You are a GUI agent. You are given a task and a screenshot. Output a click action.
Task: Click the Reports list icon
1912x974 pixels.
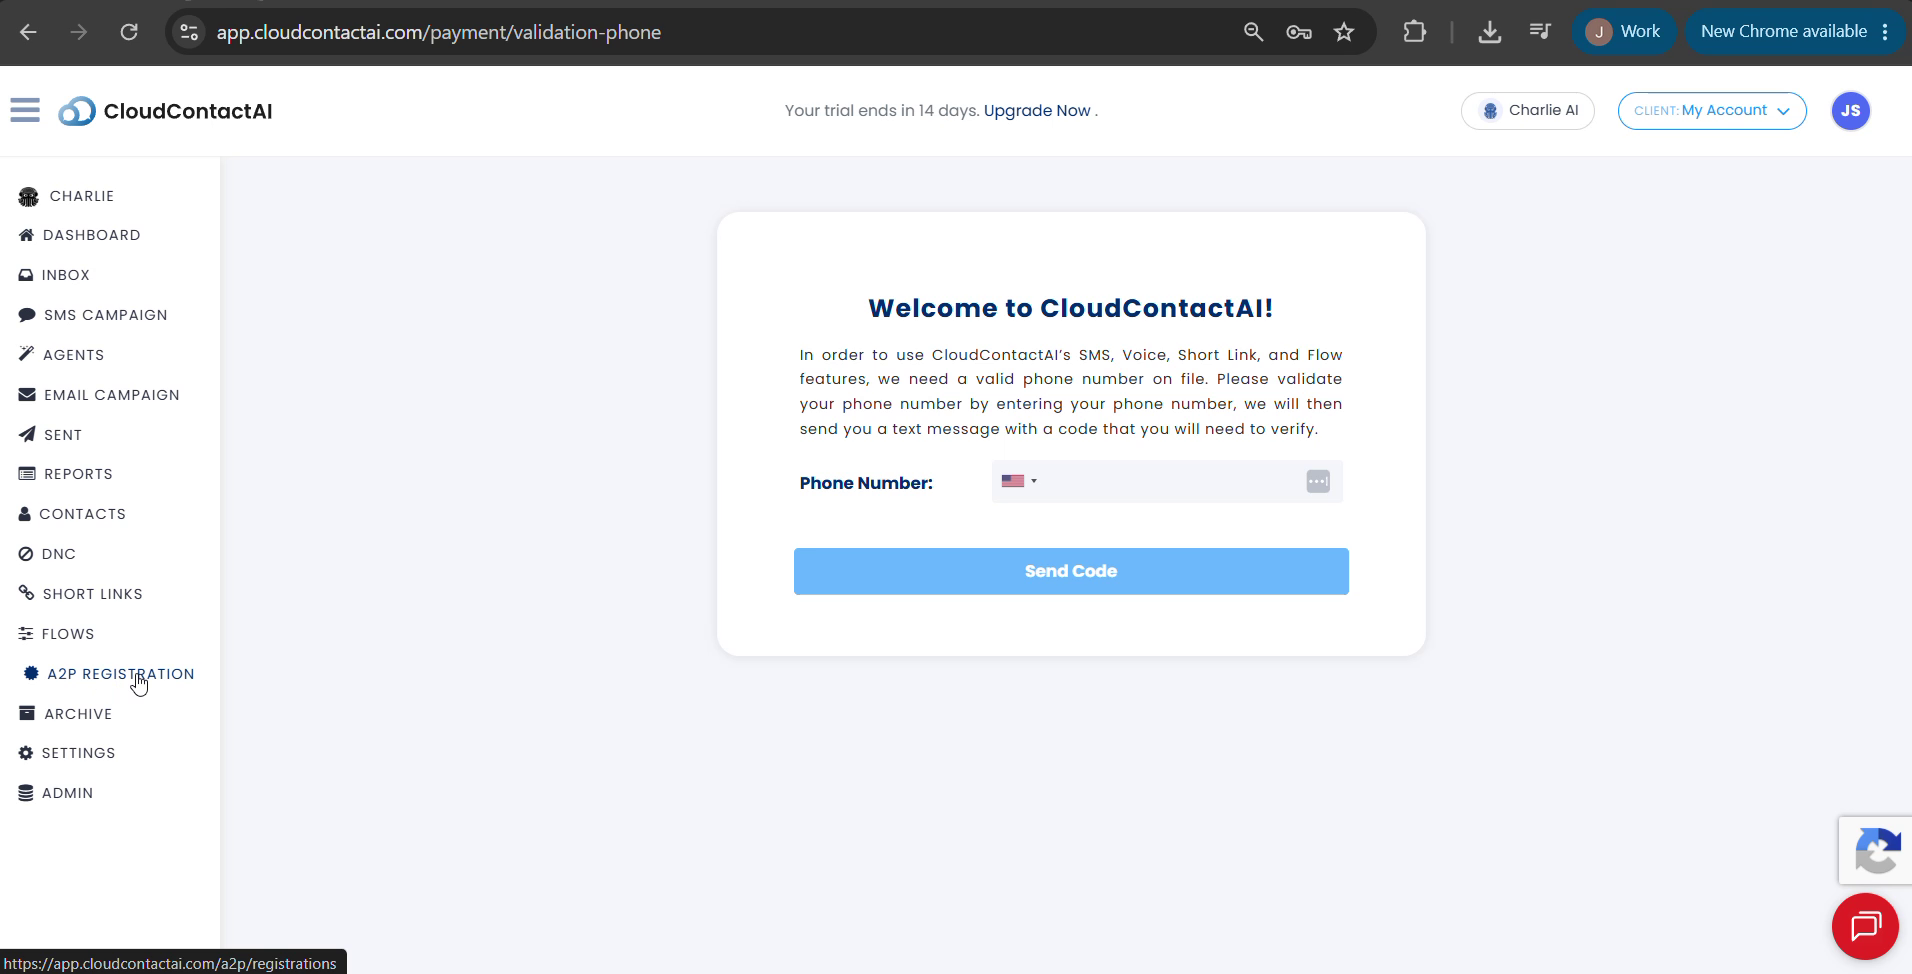pos(27,474)
